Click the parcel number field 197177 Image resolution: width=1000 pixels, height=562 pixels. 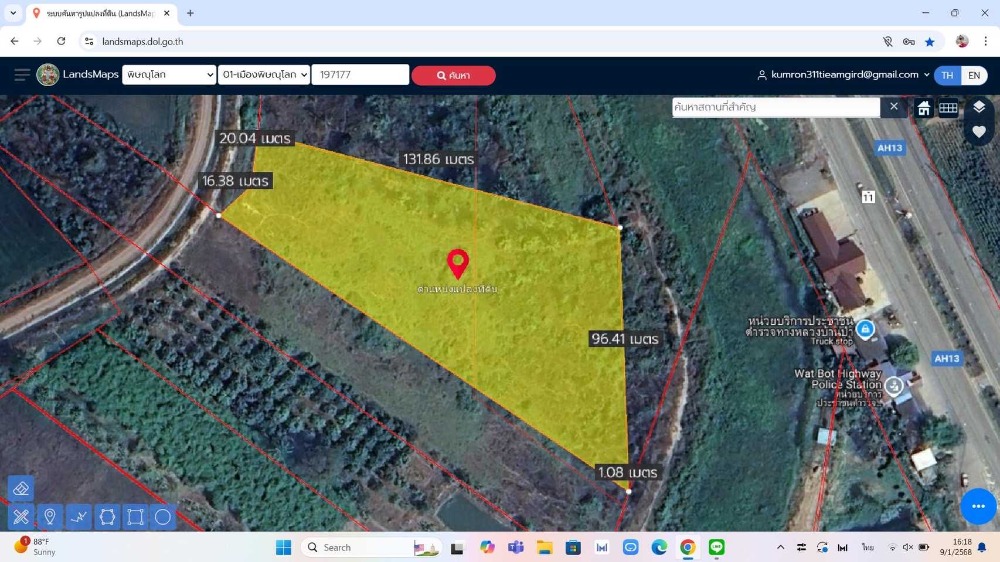coord(360,75)
